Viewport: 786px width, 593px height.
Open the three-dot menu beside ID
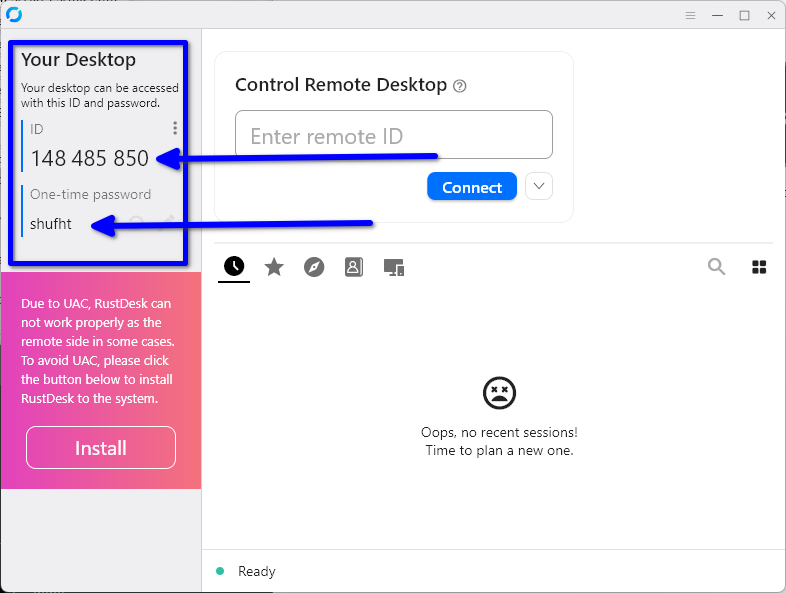click(x=175, y=128)
